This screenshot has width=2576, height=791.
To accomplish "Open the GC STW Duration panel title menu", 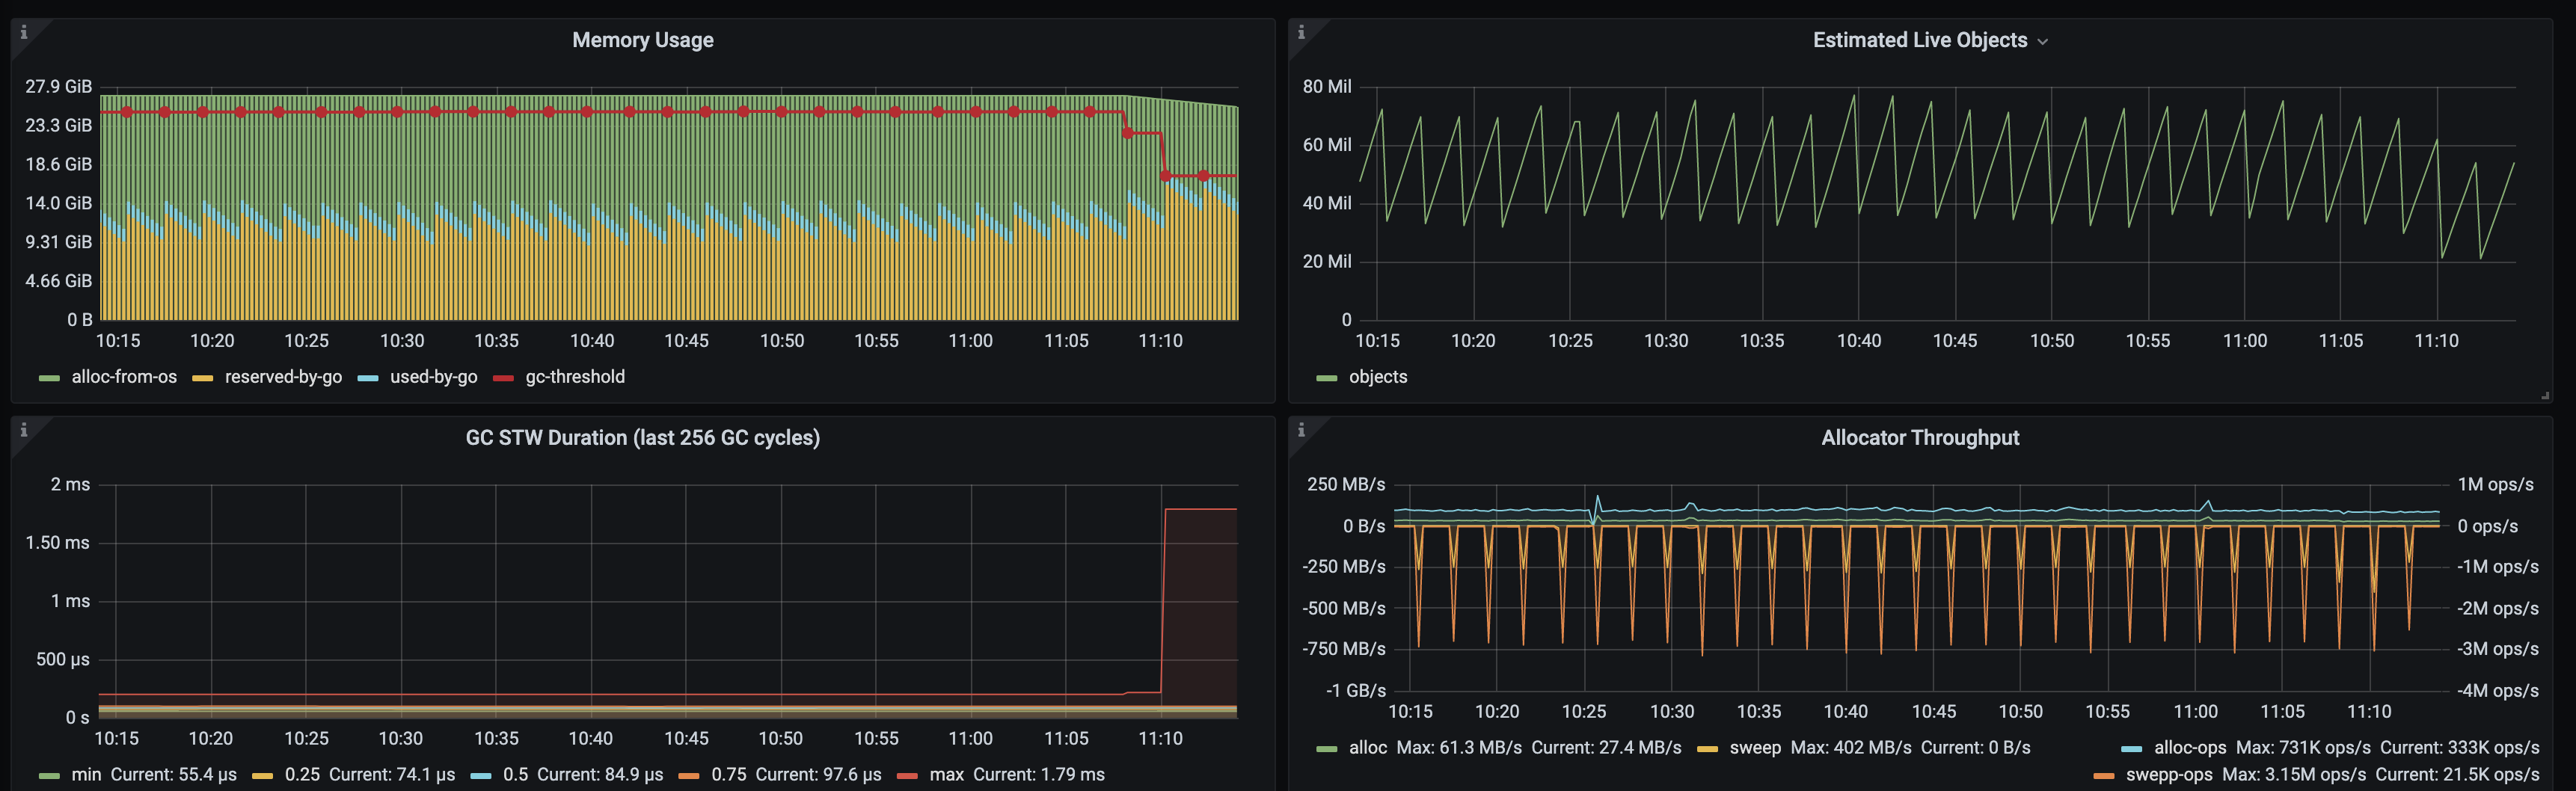I will 642,438.
